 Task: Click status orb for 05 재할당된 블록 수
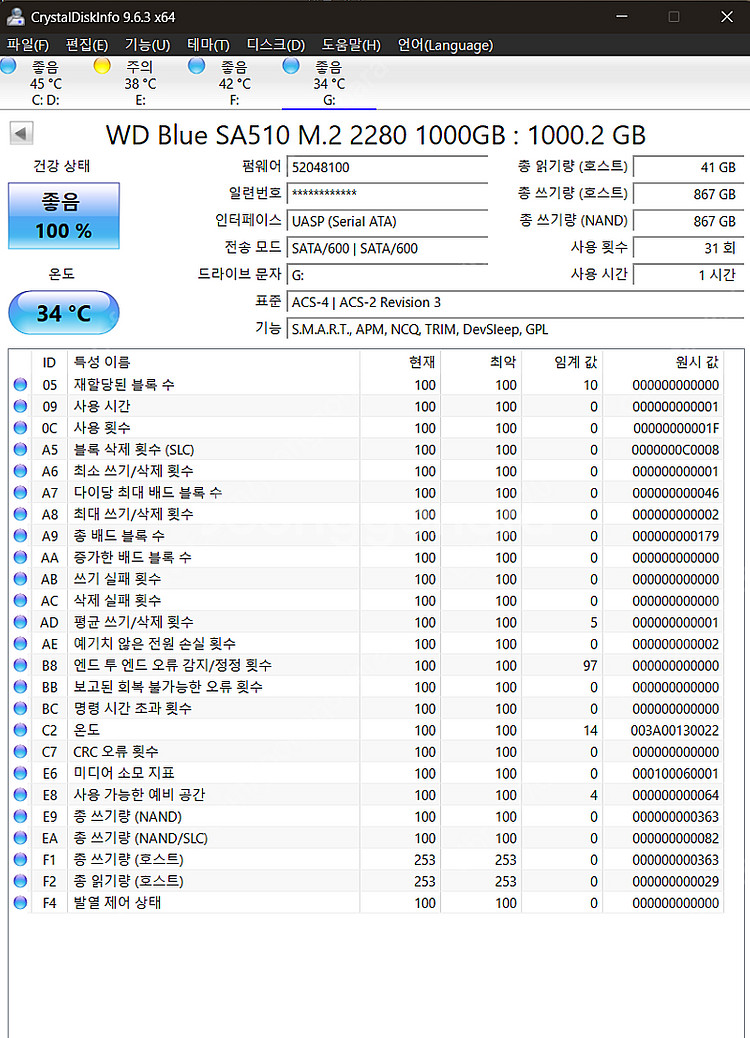tap(21, 384)
